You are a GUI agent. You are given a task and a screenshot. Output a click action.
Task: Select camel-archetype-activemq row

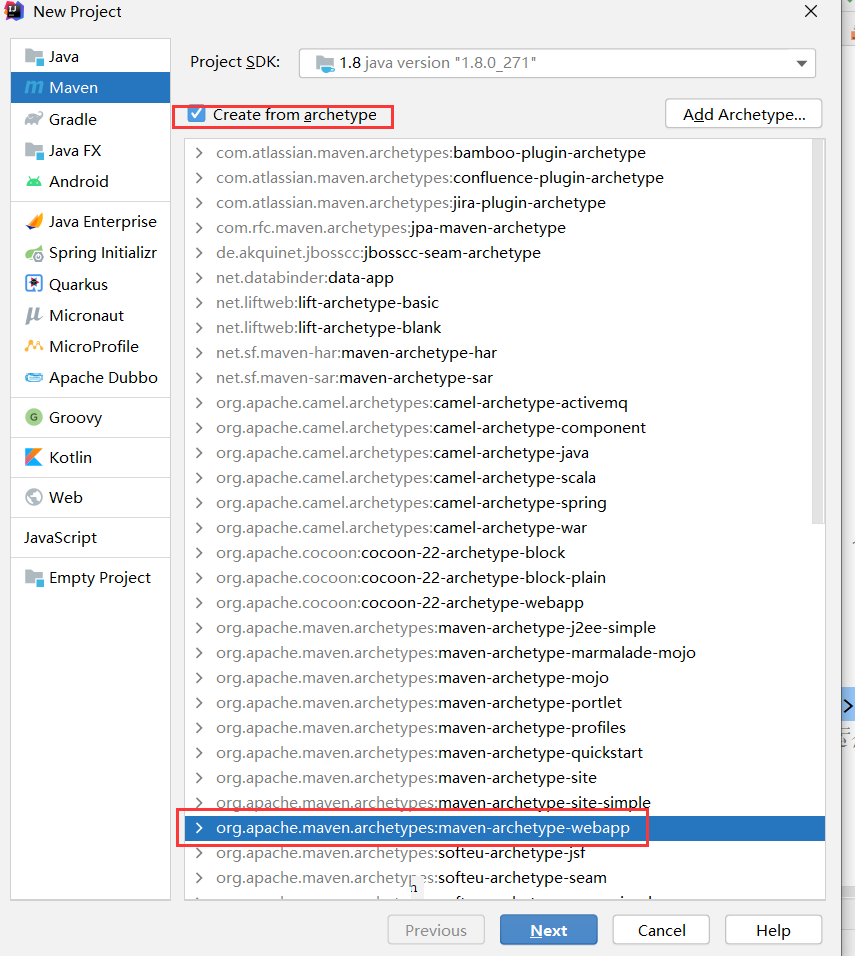point(504,402)
